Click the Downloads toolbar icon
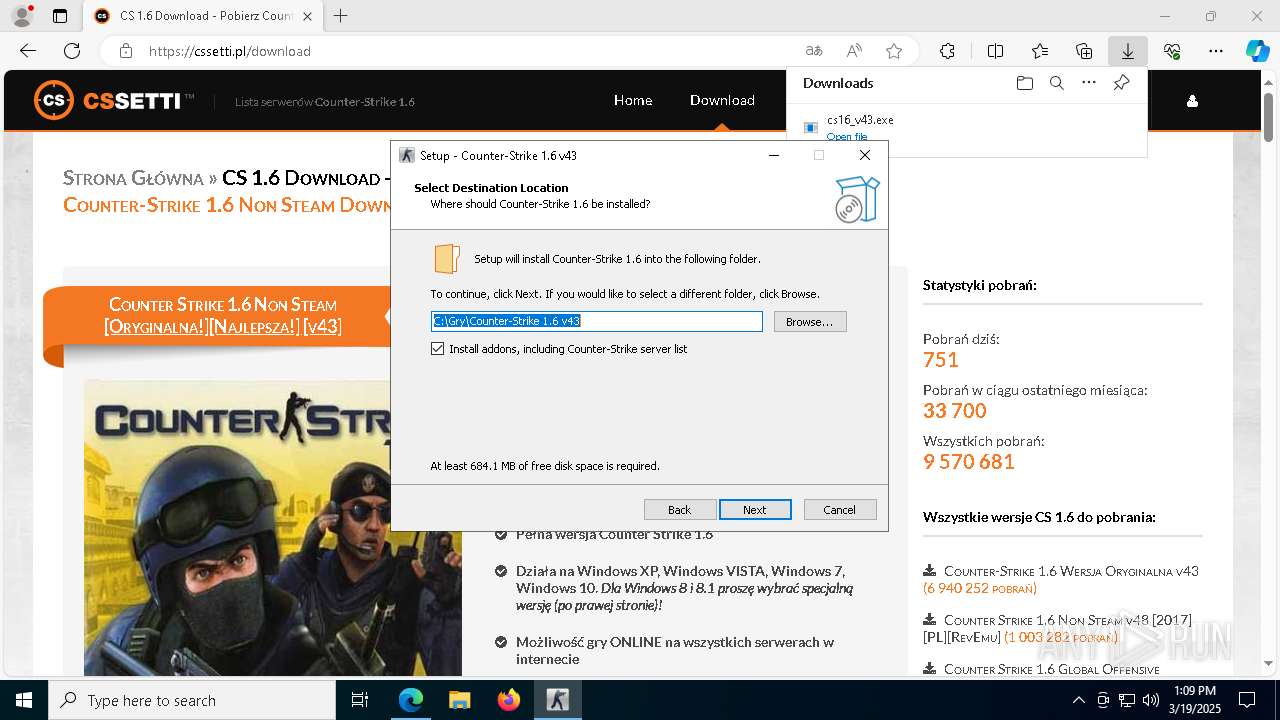Image resolution: width=1280 pixels, height=720 pixels. (x=1128, y=51)
